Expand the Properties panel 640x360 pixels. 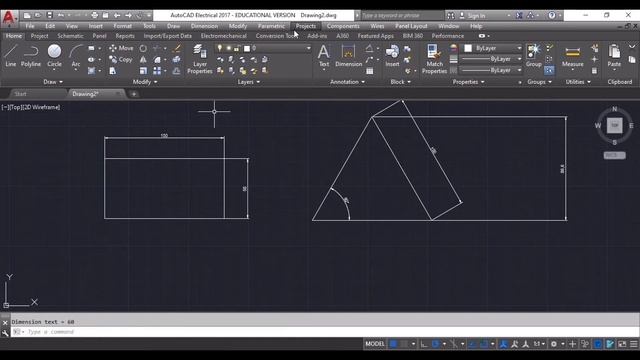coord(469,82)
